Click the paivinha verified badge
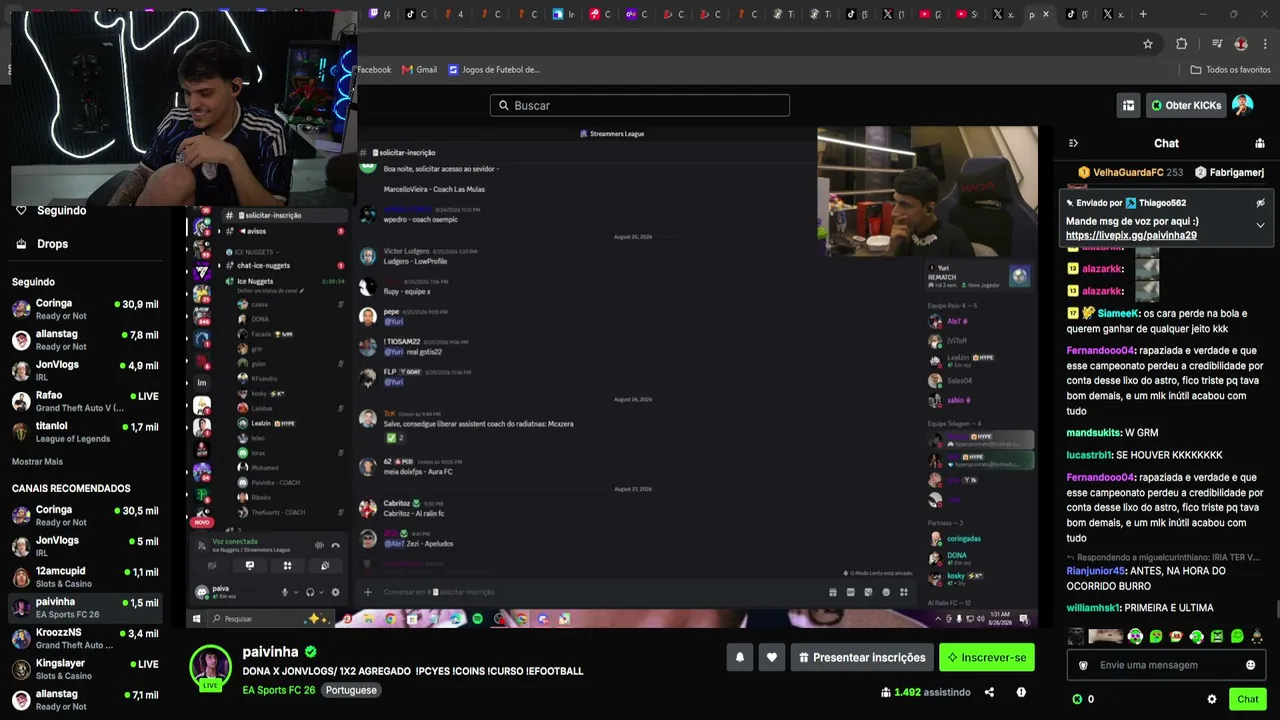Image resolution: width=1280 pixels, height=720 pixels. pos(311,652)
